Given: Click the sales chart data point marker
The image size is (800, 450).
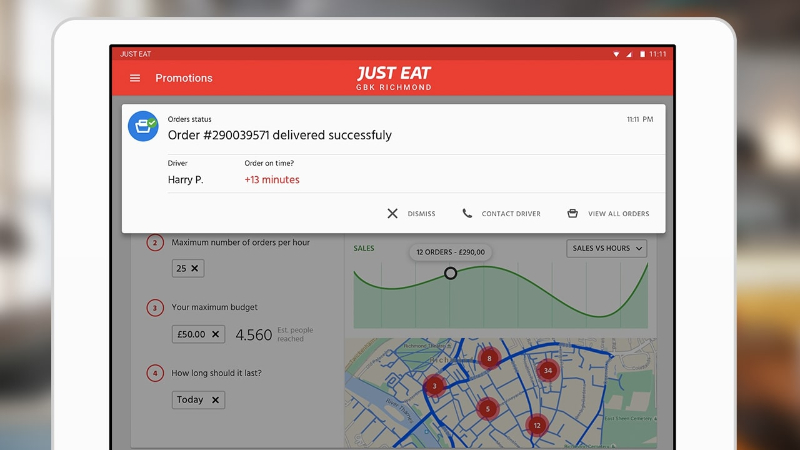Looking at the screenshot, I should point(450,273).
